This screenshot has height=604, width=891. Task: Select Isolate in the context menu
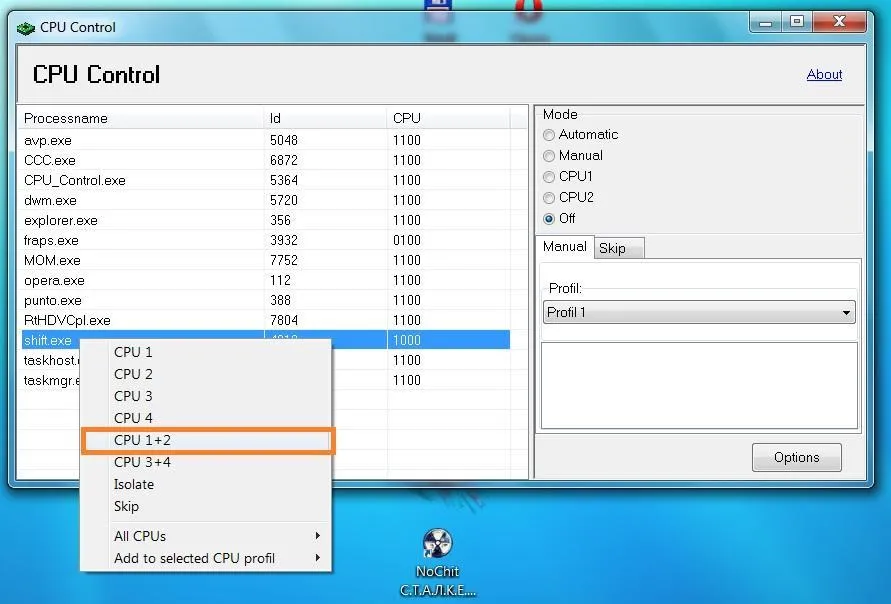pos(134,484)
